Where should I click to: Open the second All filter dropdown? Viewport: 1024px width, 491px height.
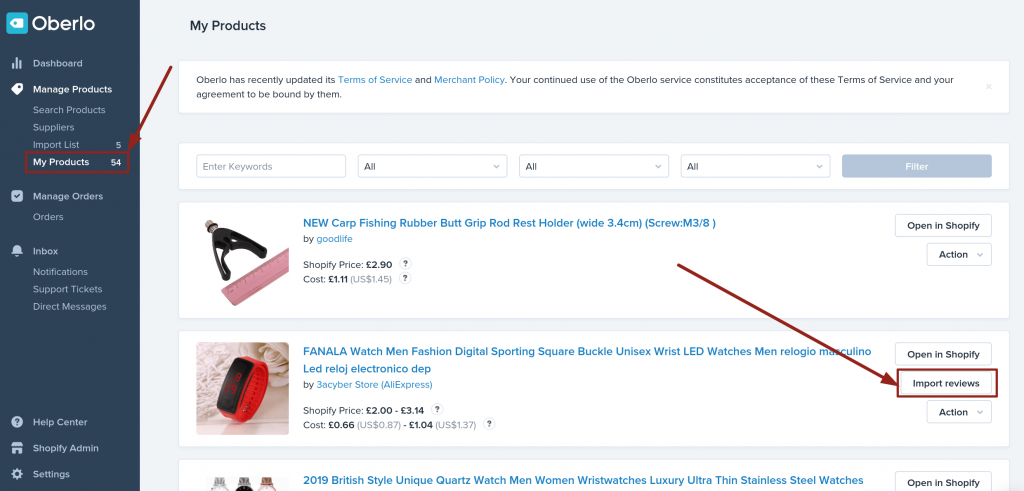click(x=594, y=166)
